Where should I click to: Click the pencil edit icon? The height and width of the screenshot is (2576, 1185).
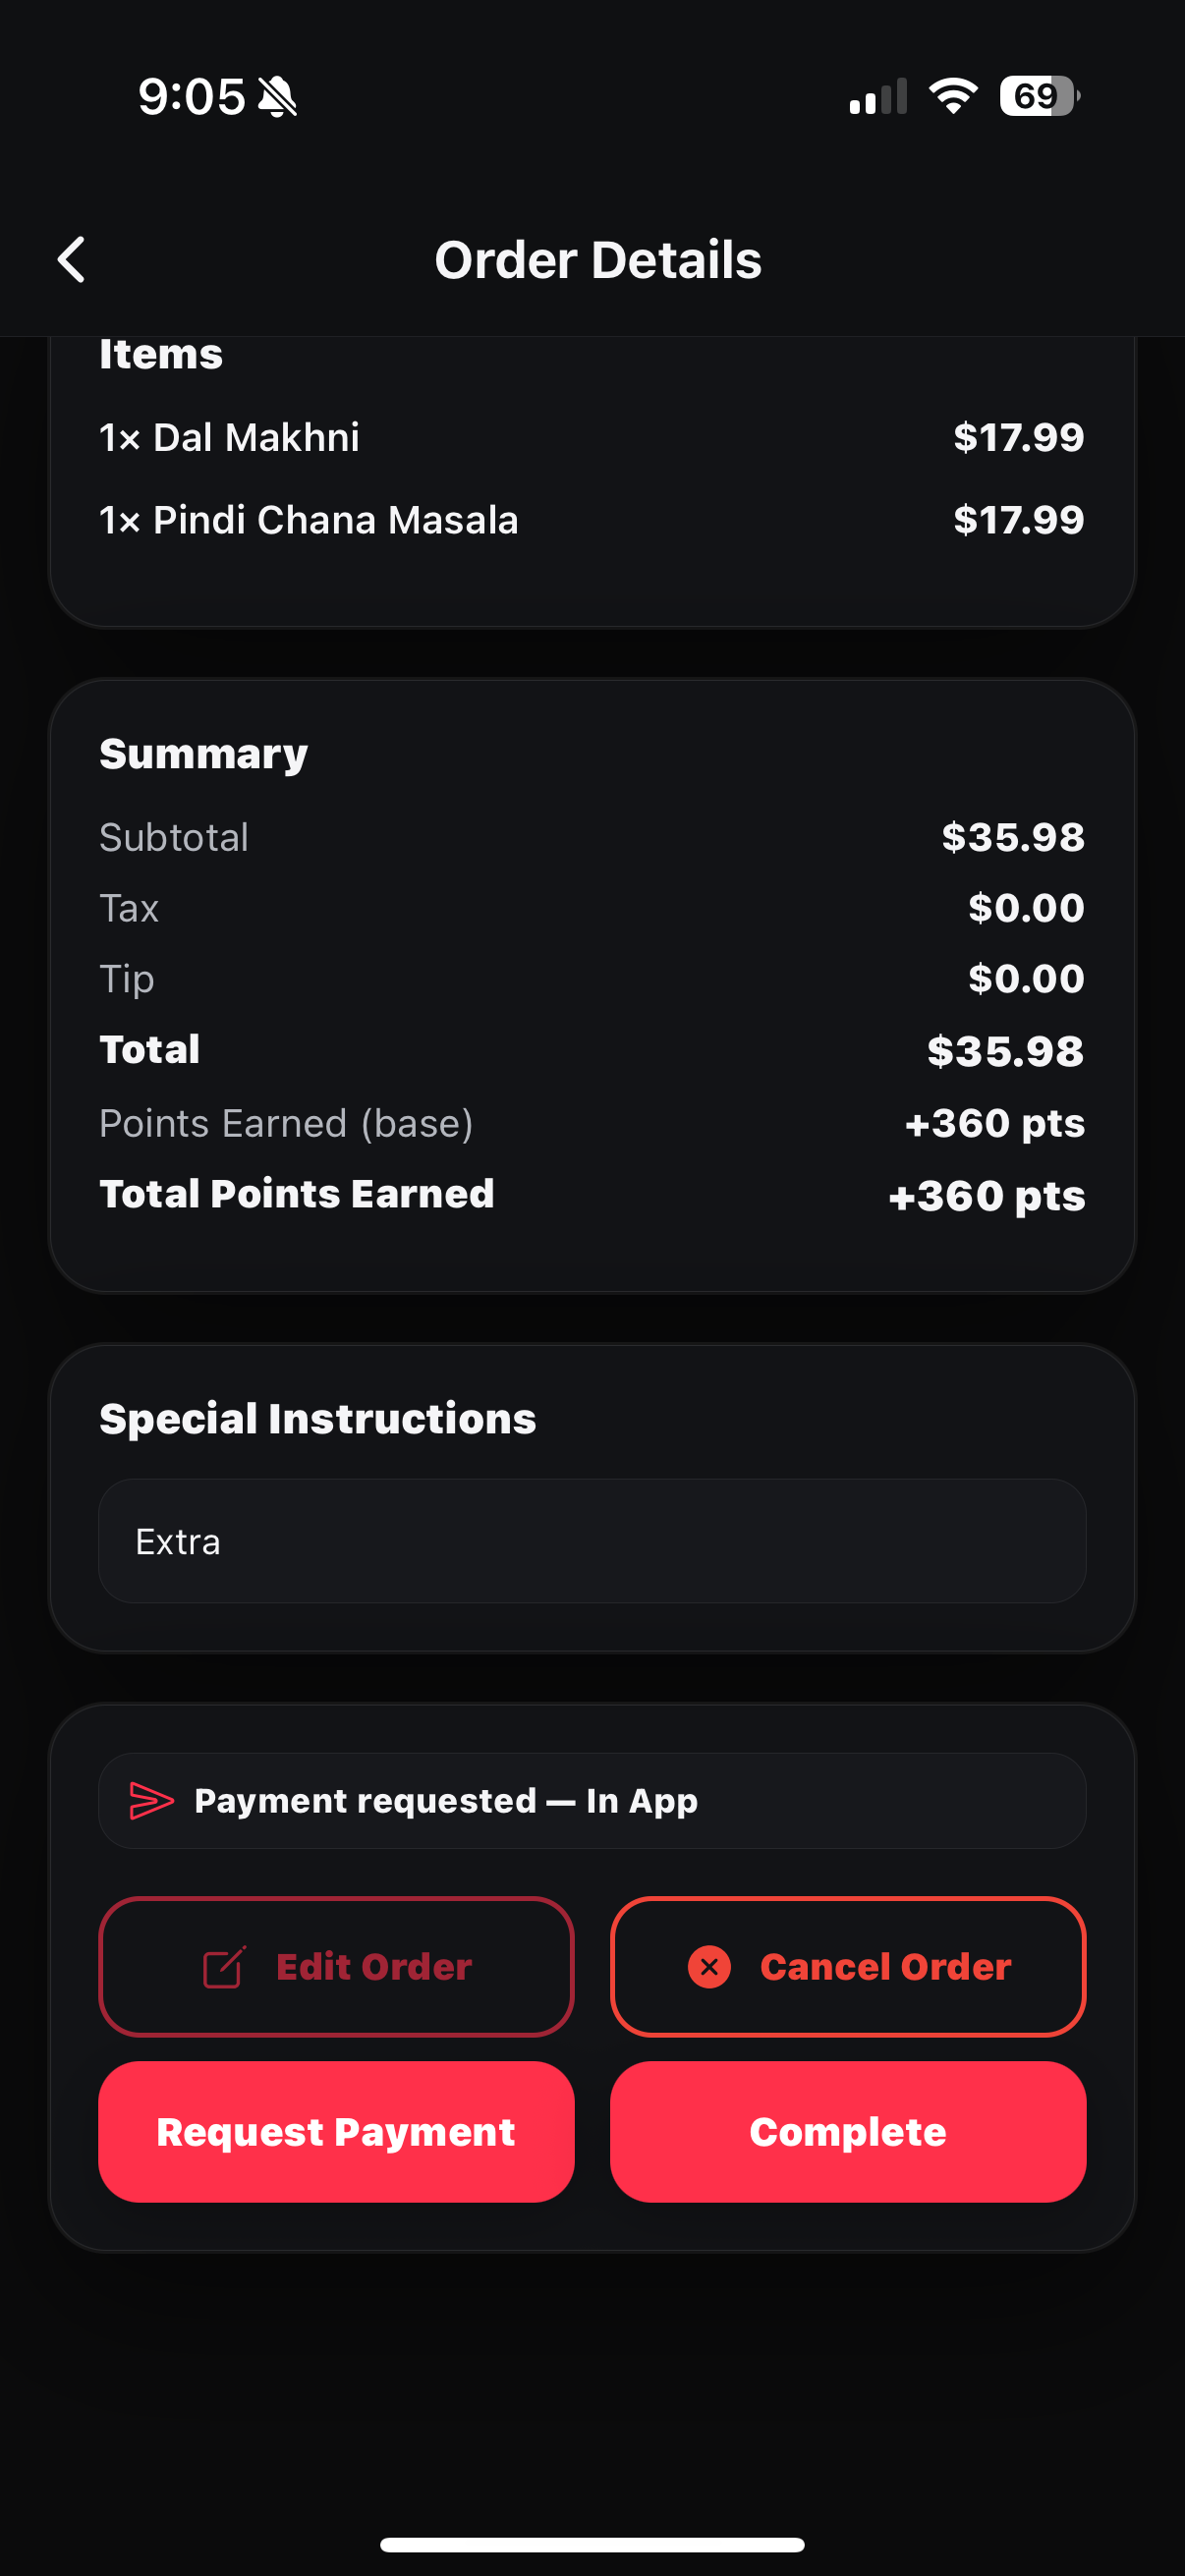224,1967
